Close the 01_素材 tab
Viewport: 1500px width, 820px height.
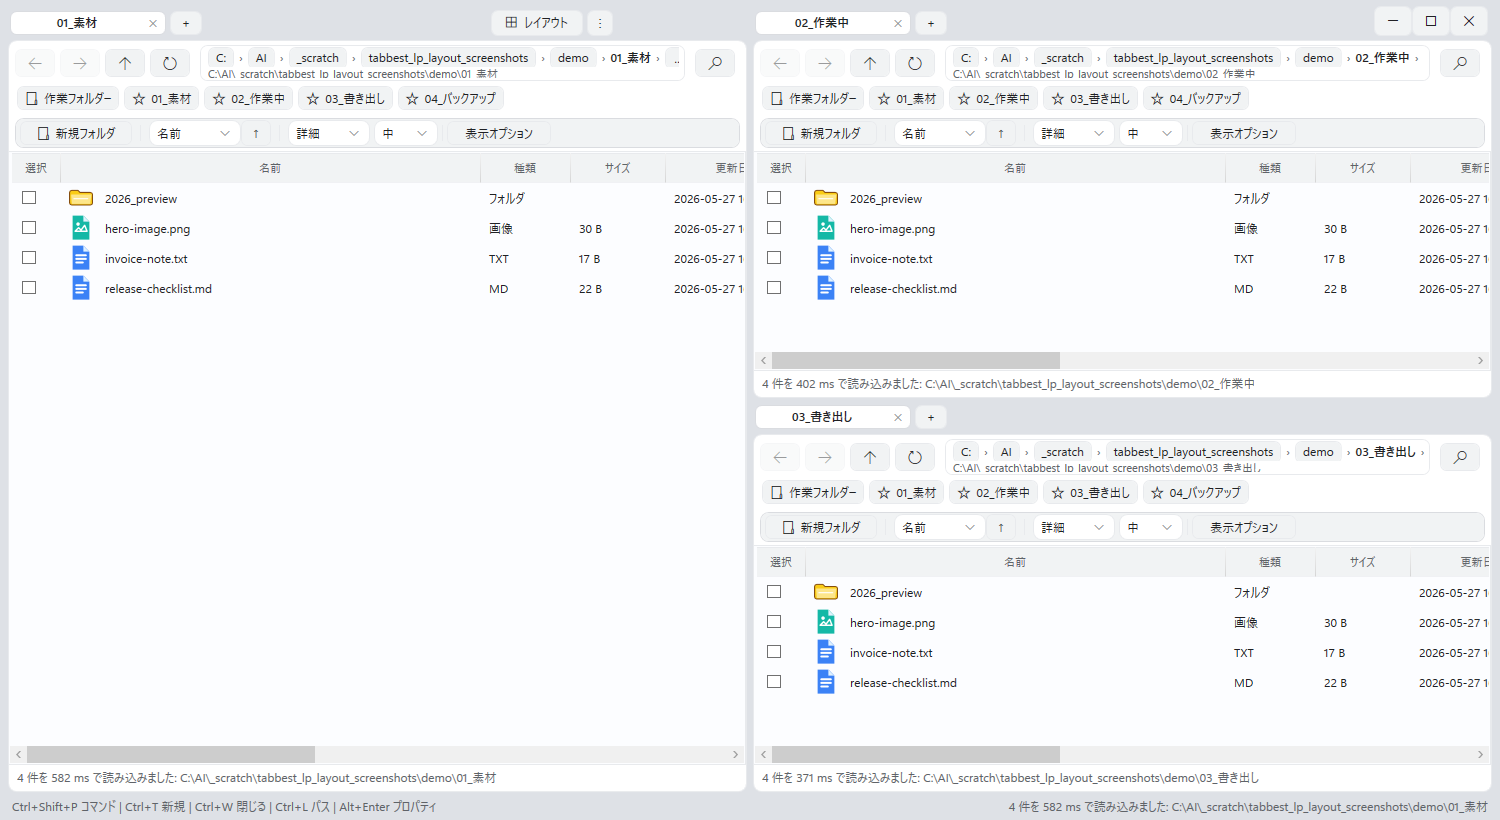153,23
